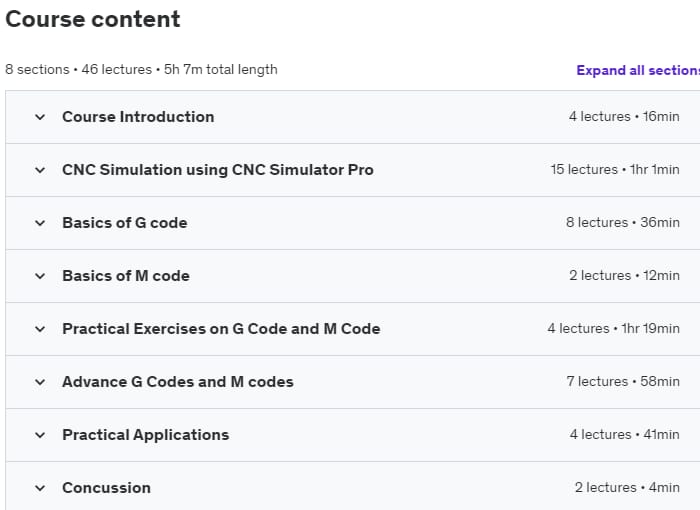Open the Course Introduction section title
Viewport: 700px width, 510px height.
pos(138,117)
